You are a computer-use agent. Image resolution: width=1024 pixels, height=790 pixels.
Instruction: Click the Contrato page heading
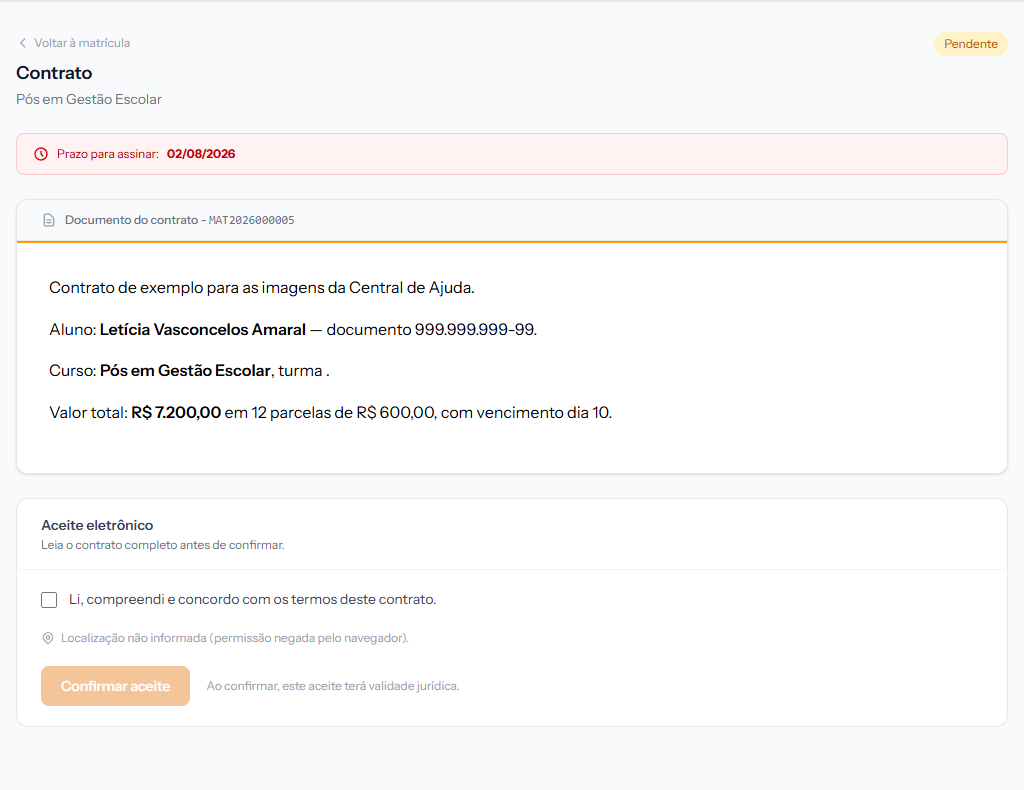[54, 73]
